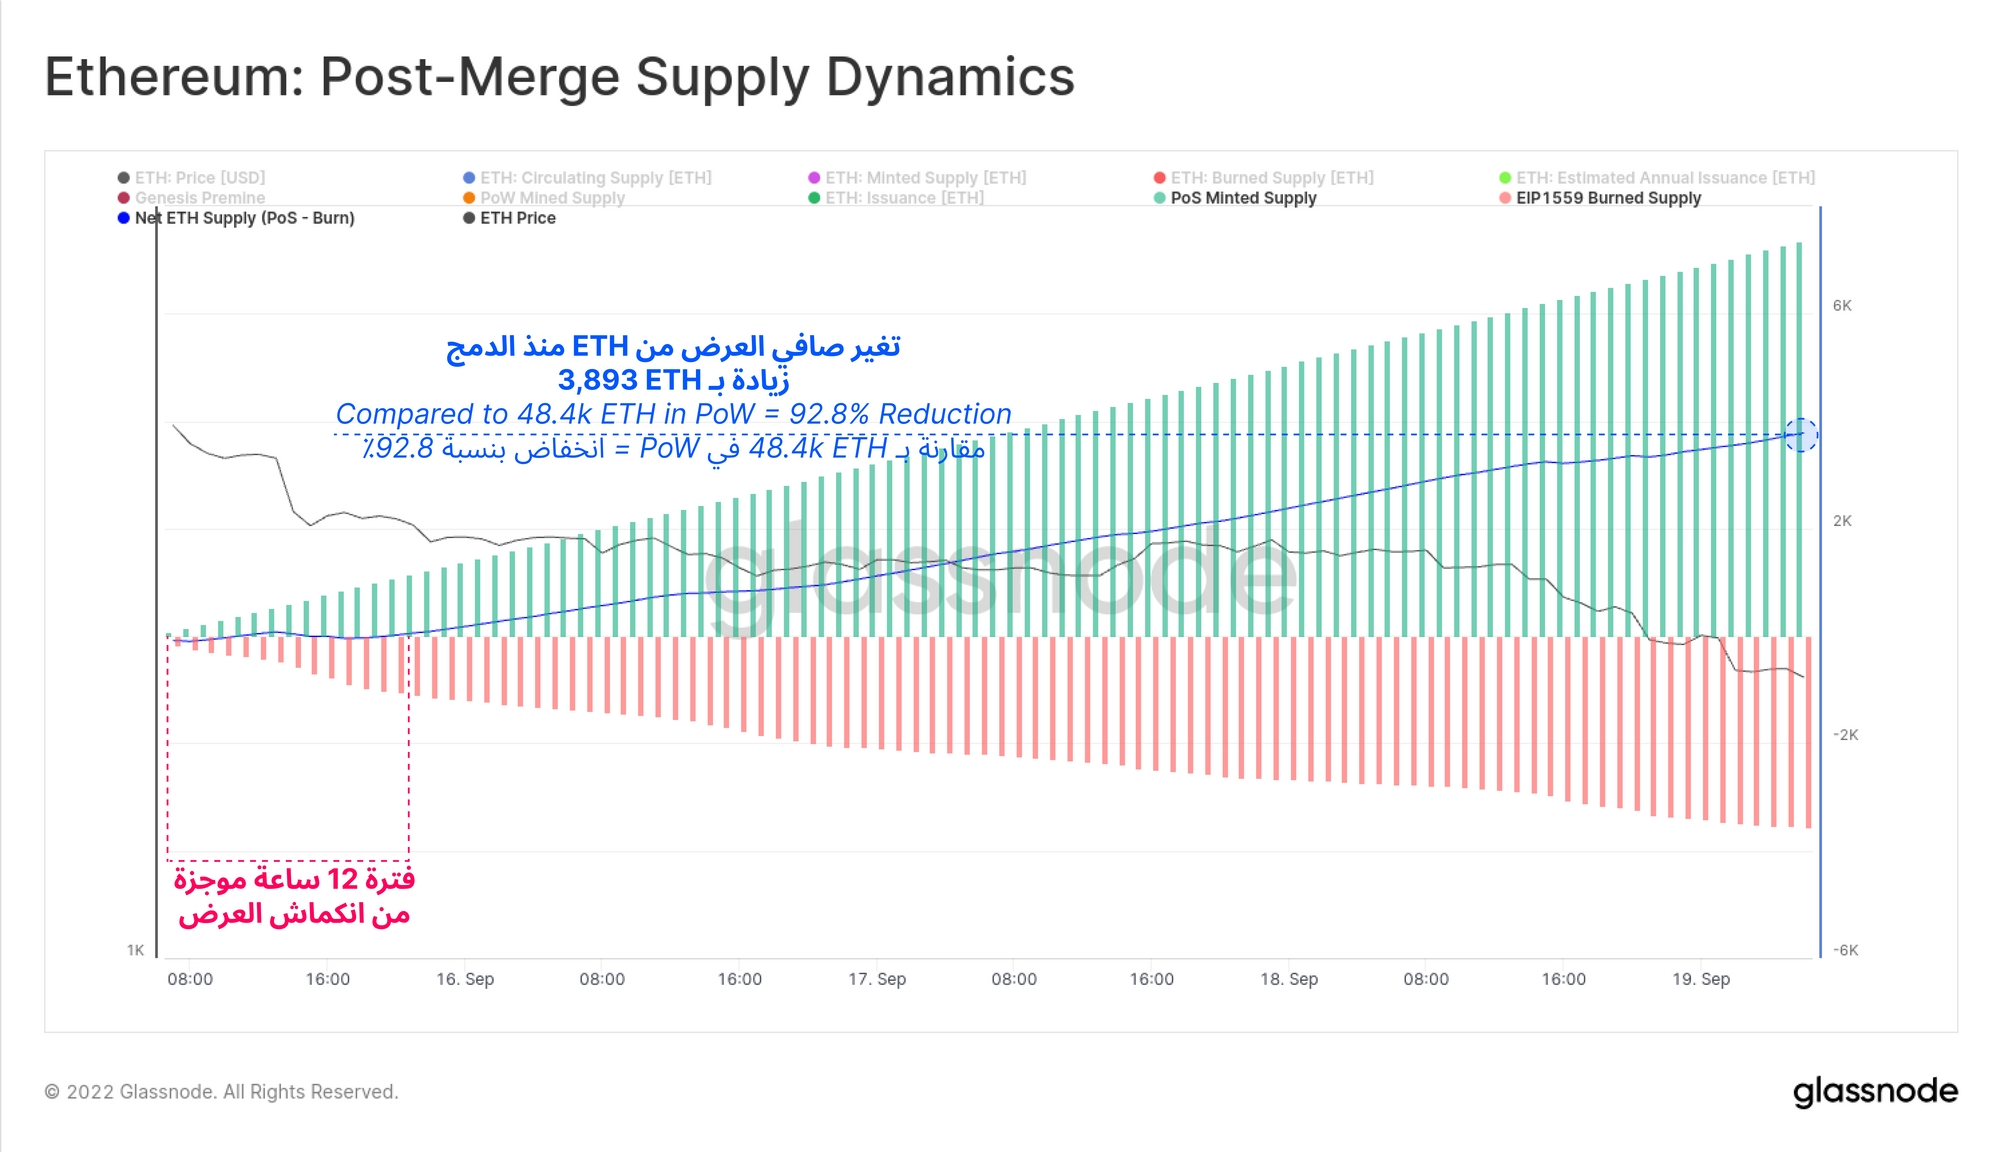This screenshot has height=1152, width=2000.
Task: Enable ETH: Issuance [ETH] legend item
Action: [x=904, y=198]
